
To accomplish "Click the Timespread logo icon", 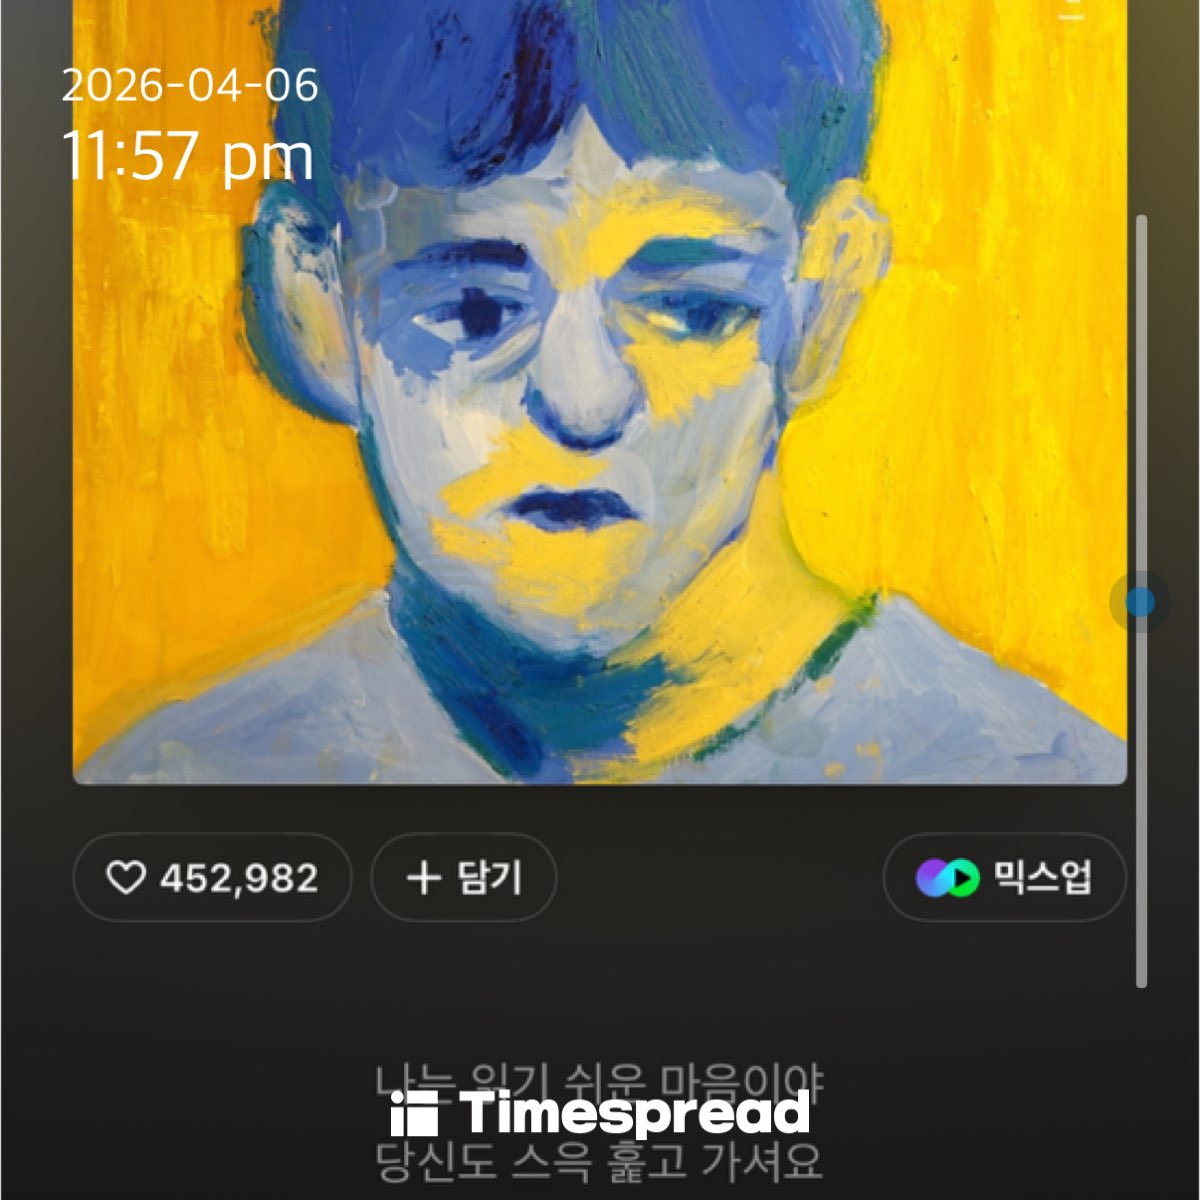I will point(414,1114).
